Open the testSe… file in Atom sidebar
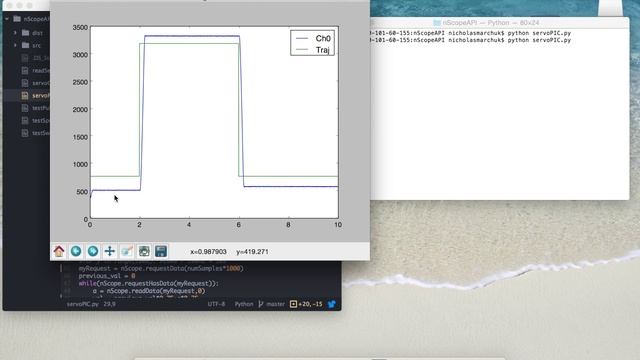Screen dimensions: 640x360 tap(40, 133)
